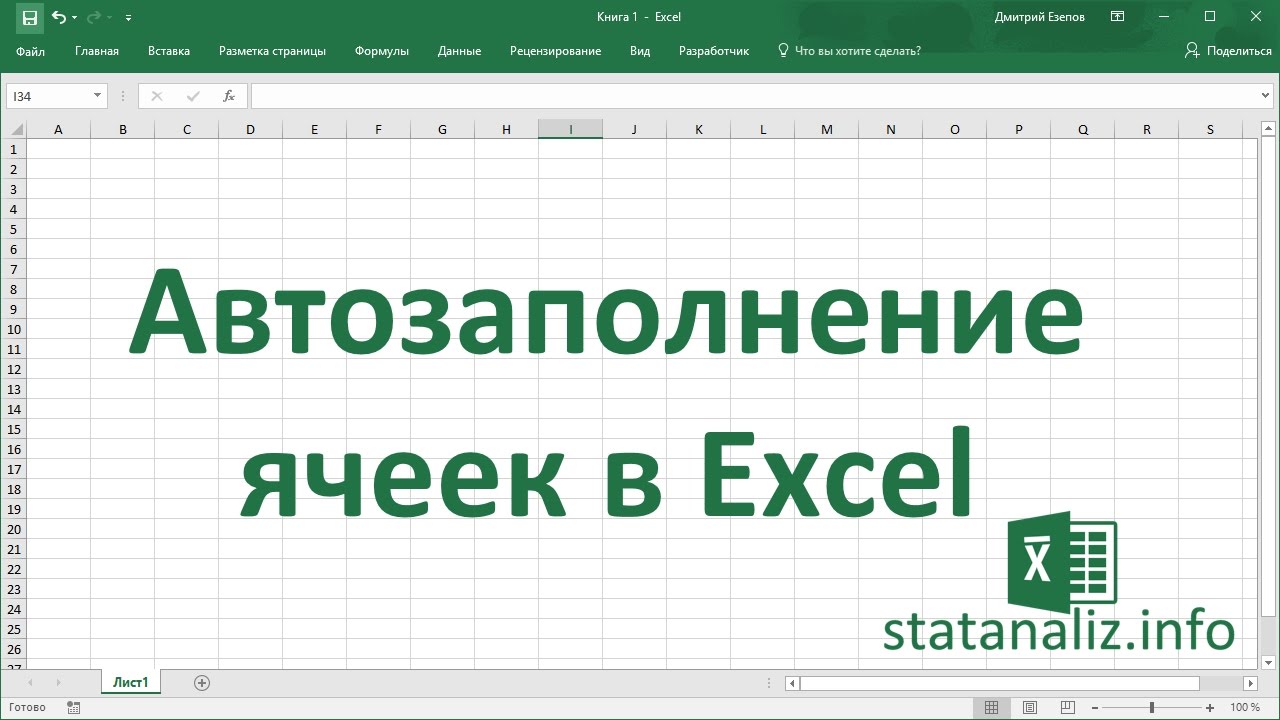Switch to Normal view icon
The height and width of the screenshot is (720, 1280).
tap(991, 708)
